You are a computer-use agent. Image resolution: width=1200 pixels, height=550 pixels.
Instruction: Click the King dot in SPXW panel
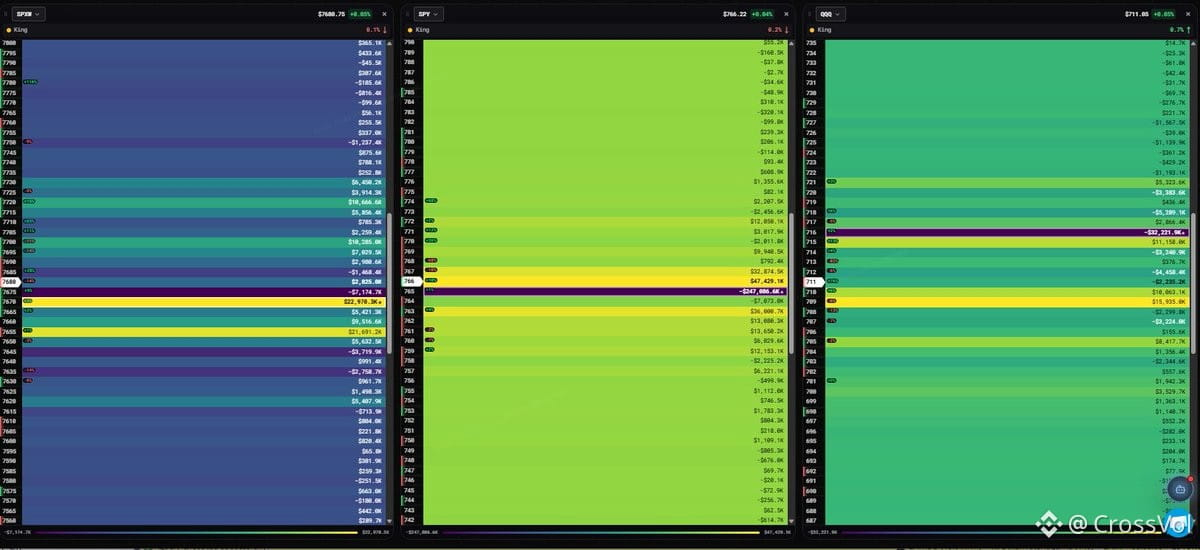[8, 31]
